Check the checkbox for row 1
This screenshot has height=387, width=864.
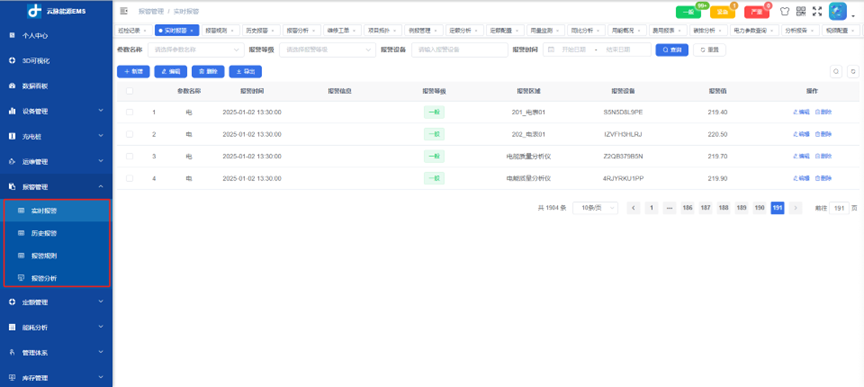point(129,112)
